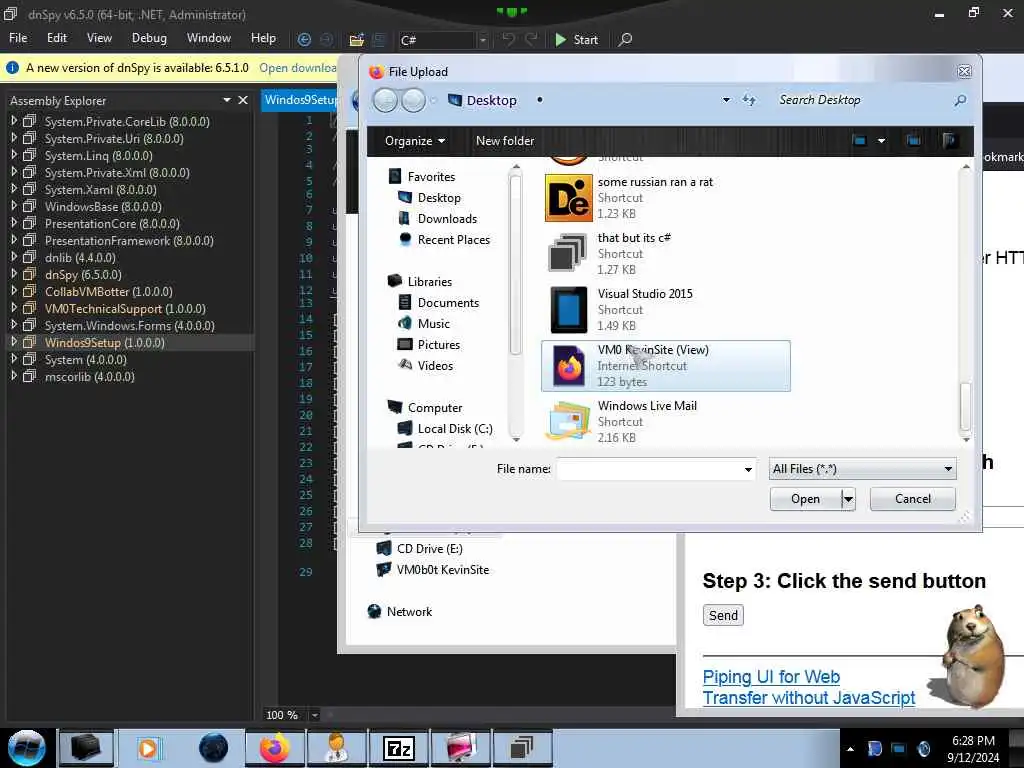Click the change view icon in dialog
The width and height of the screenshot is (1024, 768).
tap(859, 140)
